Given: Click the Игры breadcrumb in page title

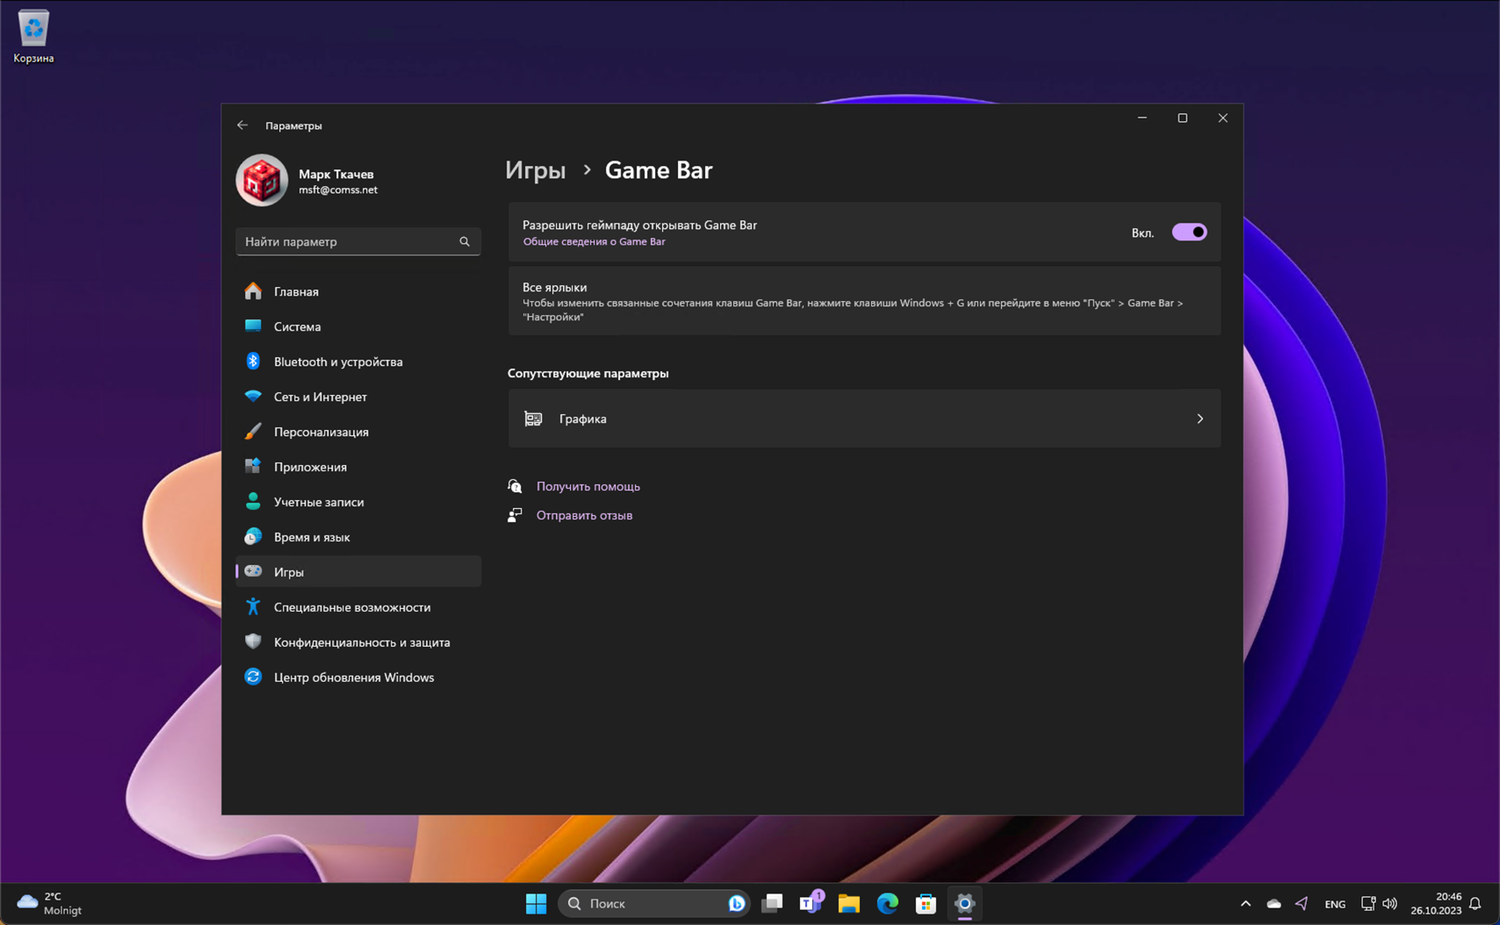Looking at the screenshot, I should click(535, 171).
